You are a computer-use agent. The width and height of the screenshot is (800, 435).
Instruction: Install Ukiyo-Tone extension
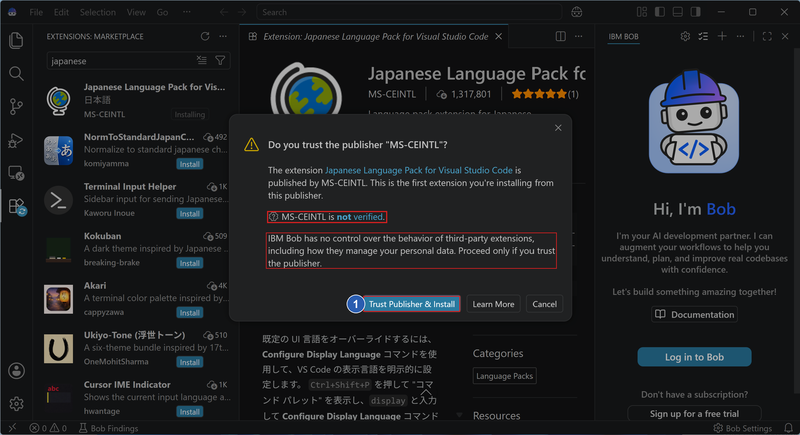click(x=190, y=362)
